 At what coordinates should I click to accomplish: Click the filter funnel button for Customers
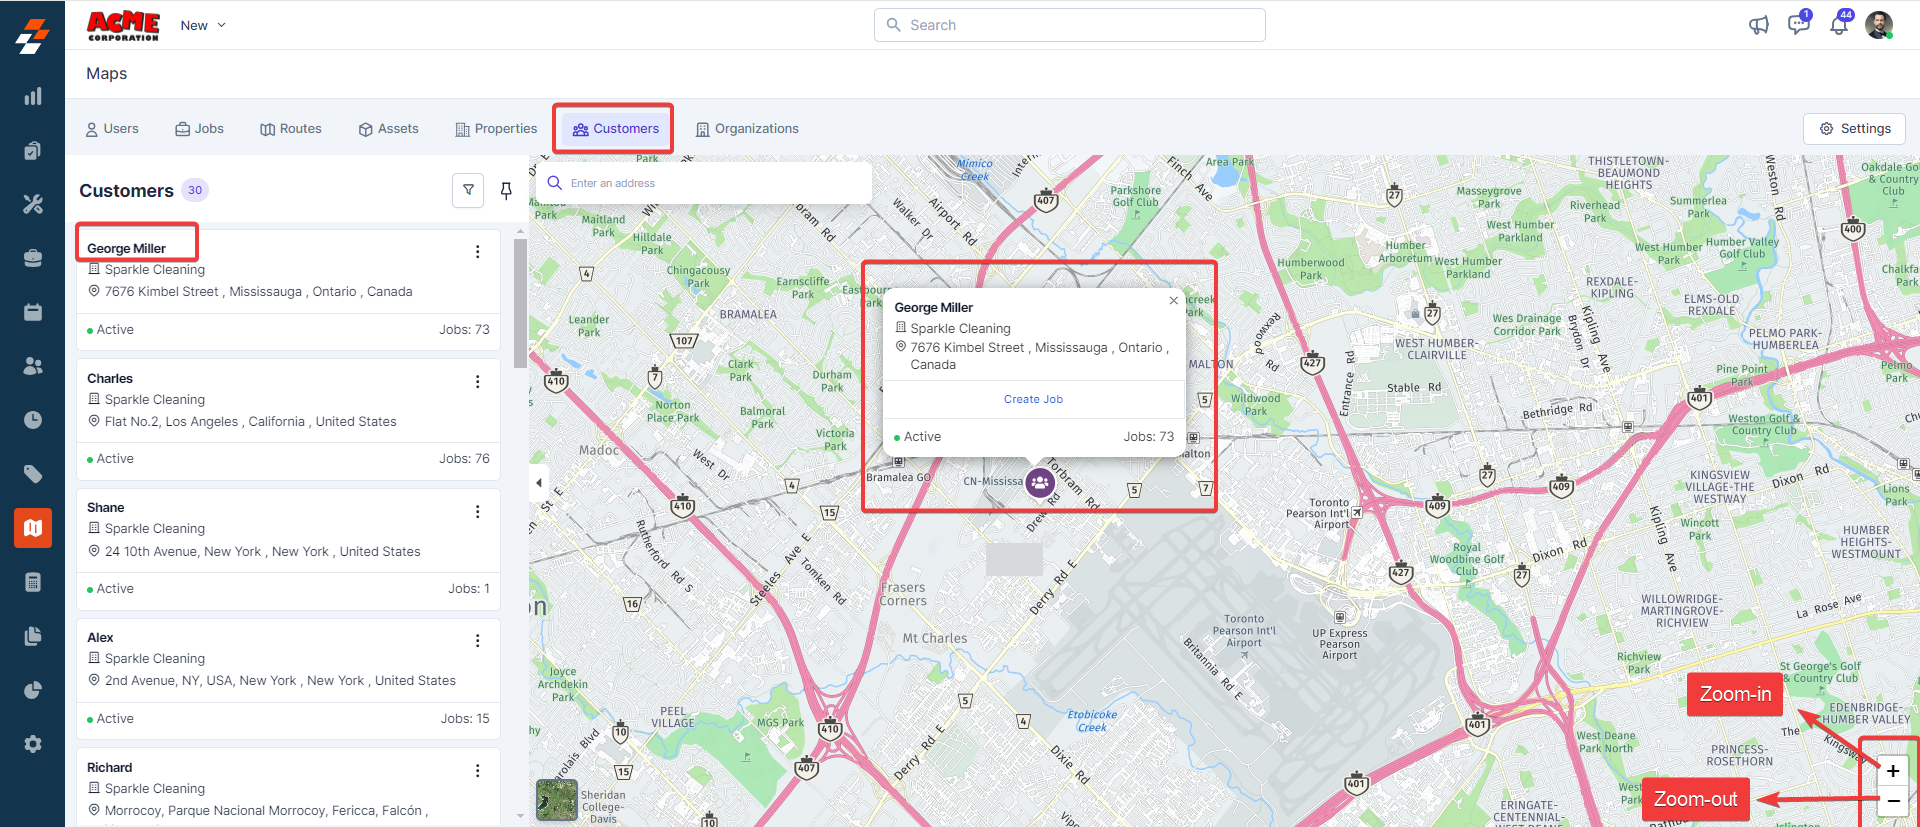point(468,190)
